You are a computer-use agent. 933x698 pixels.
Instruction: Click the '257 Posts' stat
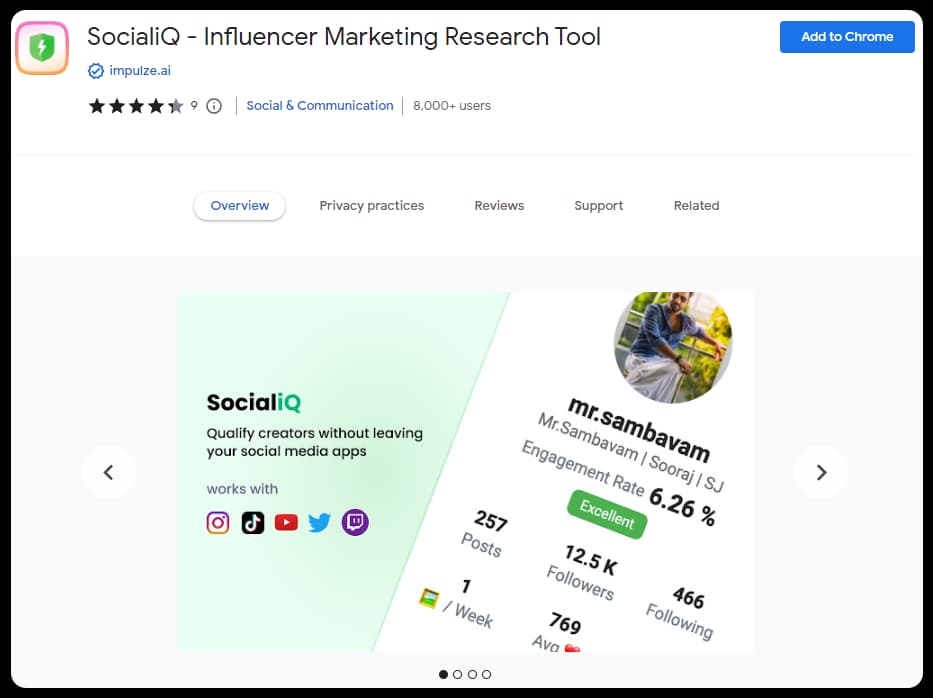(484, 533)
